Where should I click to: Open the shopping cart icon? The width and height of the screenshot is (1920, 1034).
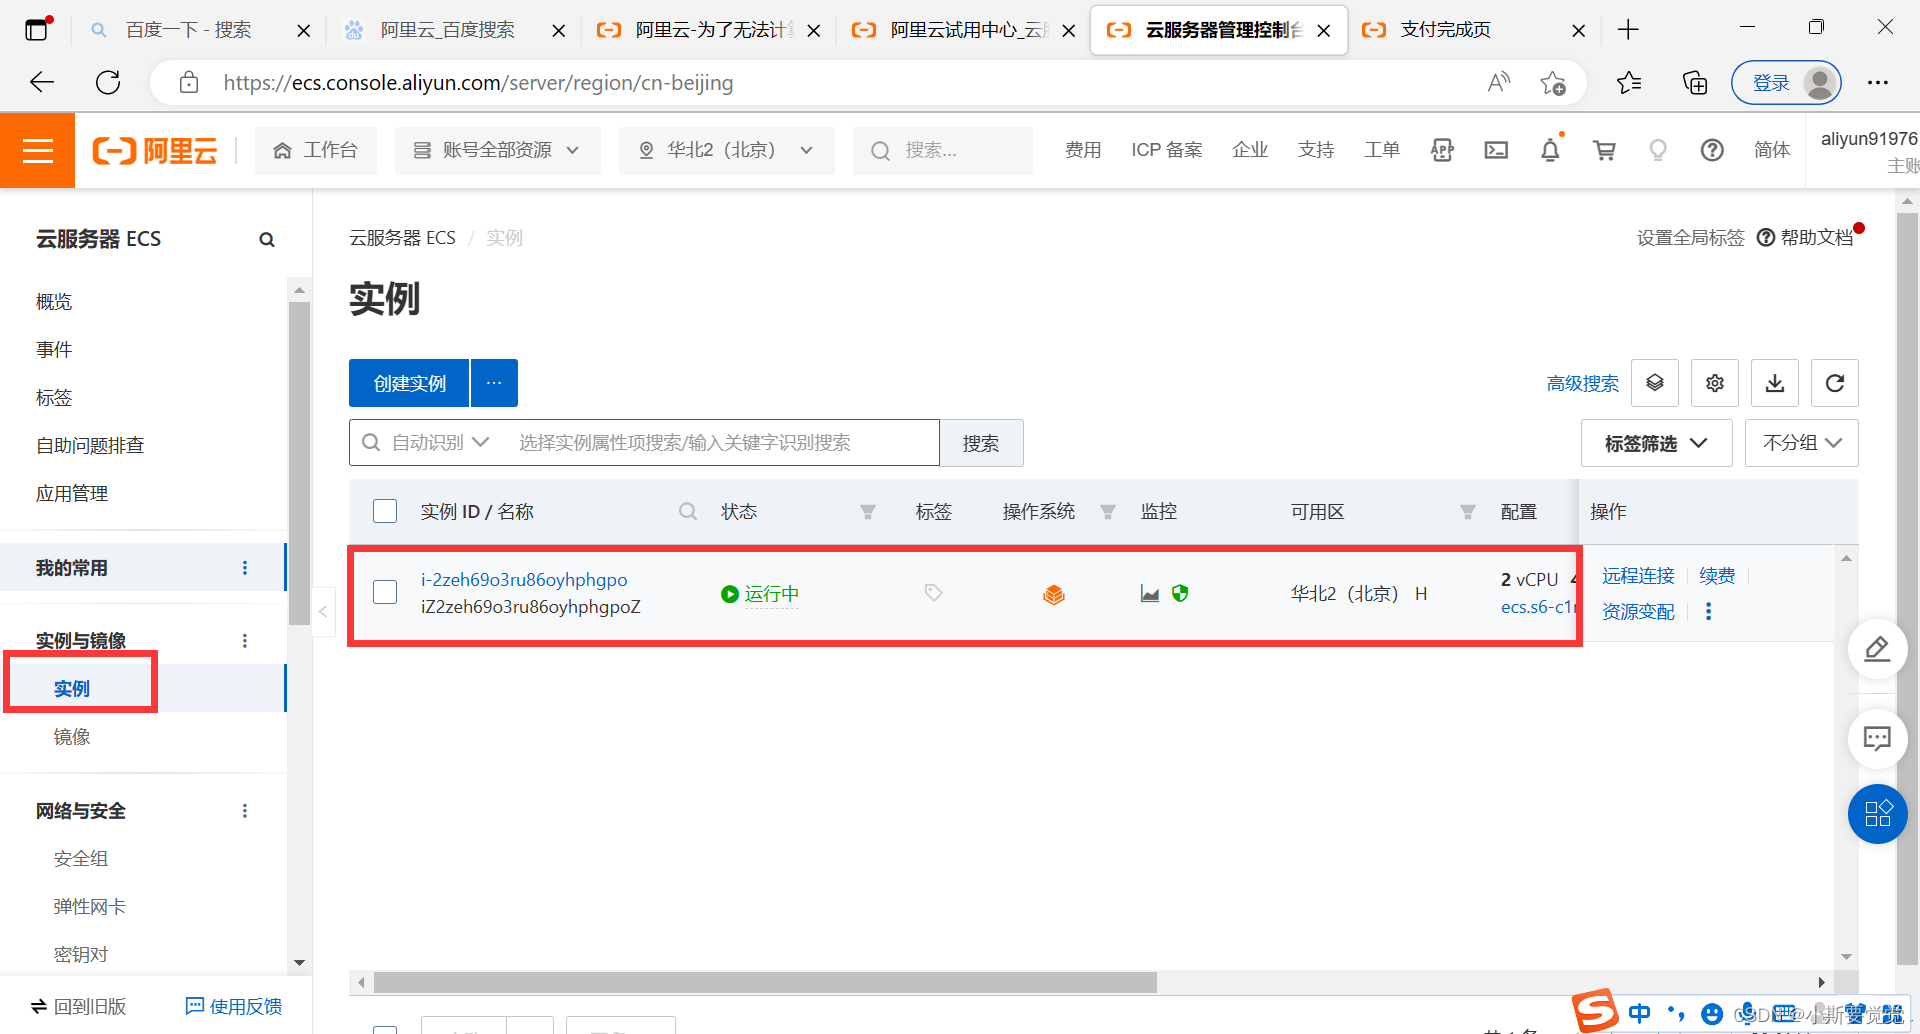1604,150
